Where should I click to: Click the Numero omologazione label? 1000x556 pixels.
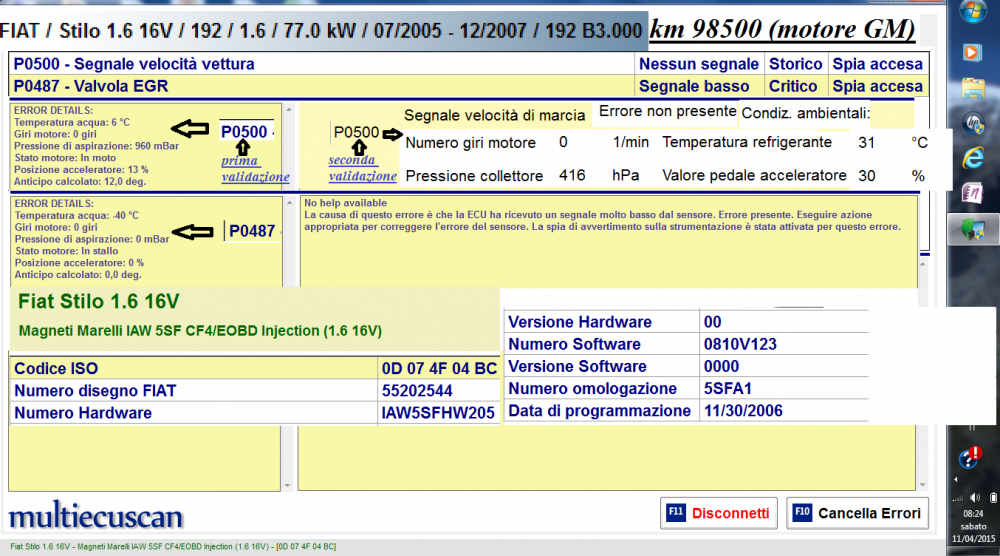pos(592,389)
